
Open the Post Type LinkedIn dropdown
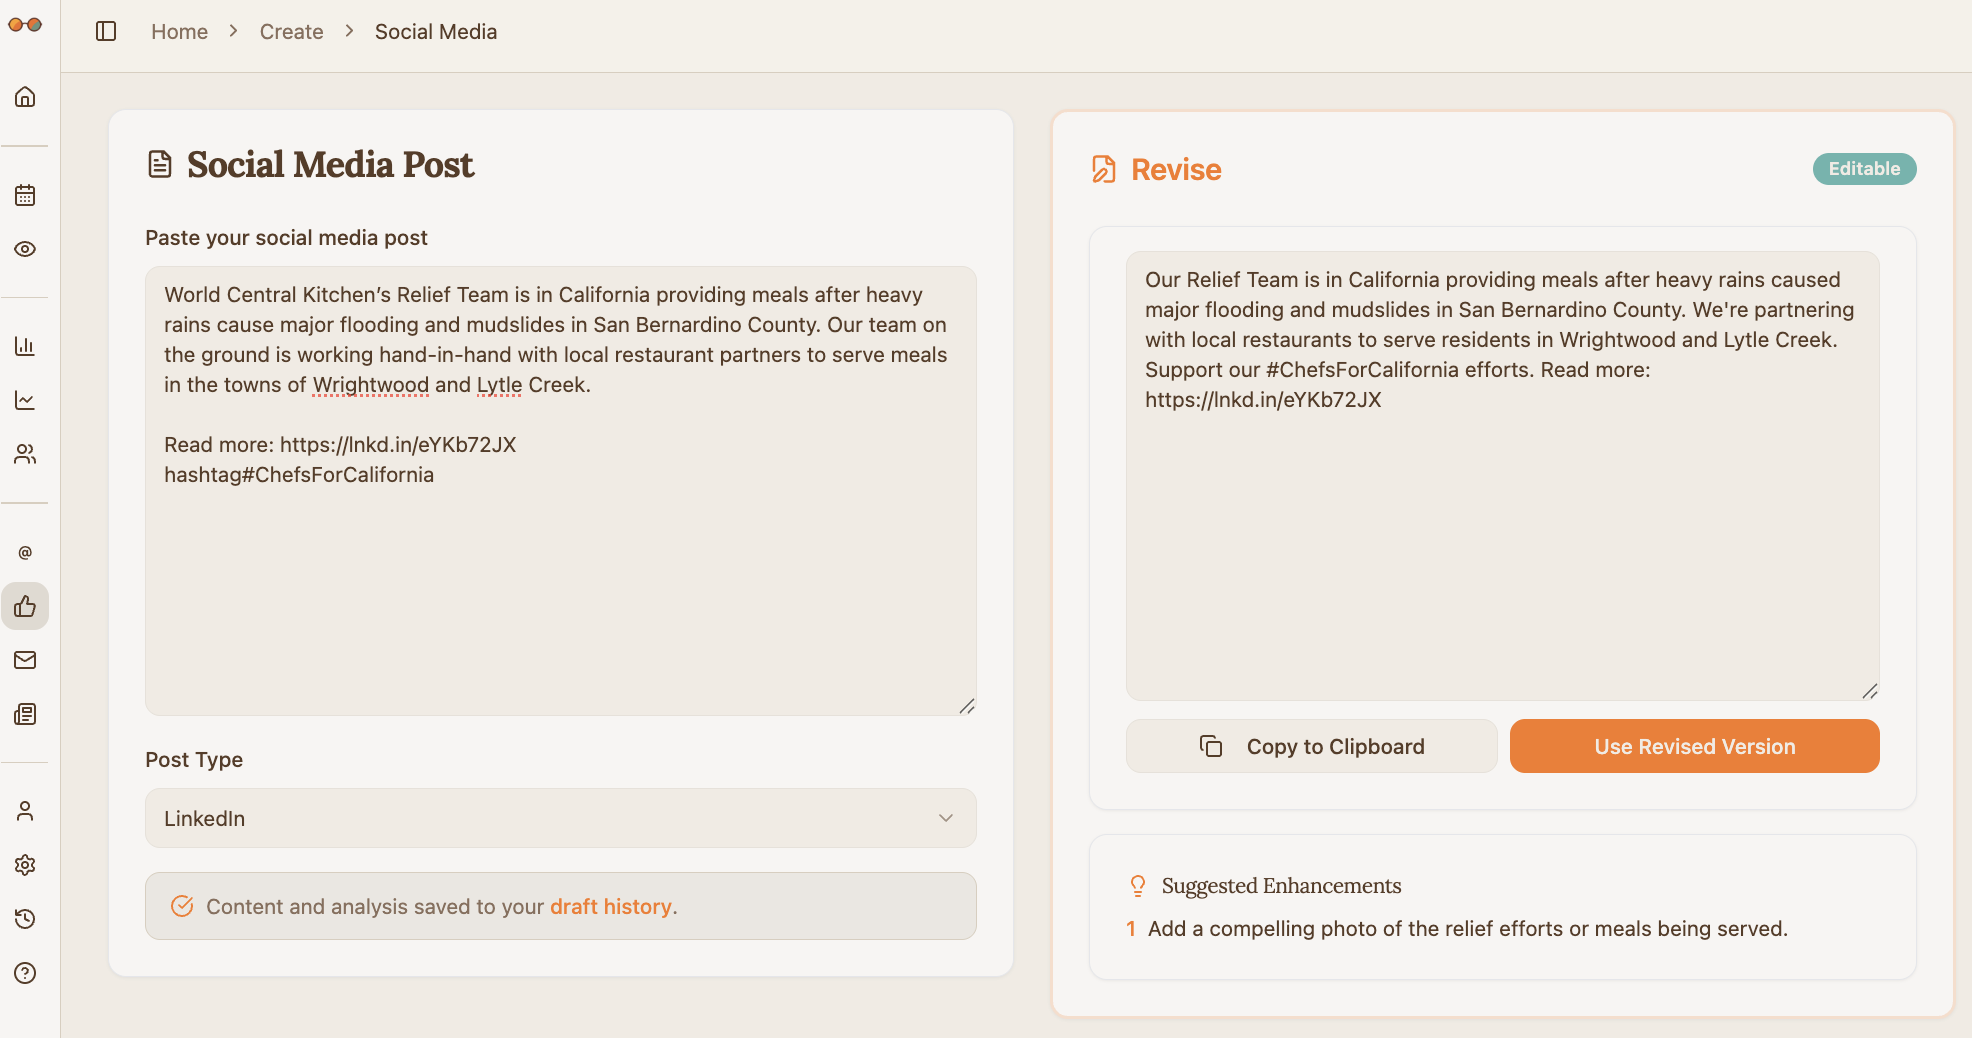click(560, 818)
